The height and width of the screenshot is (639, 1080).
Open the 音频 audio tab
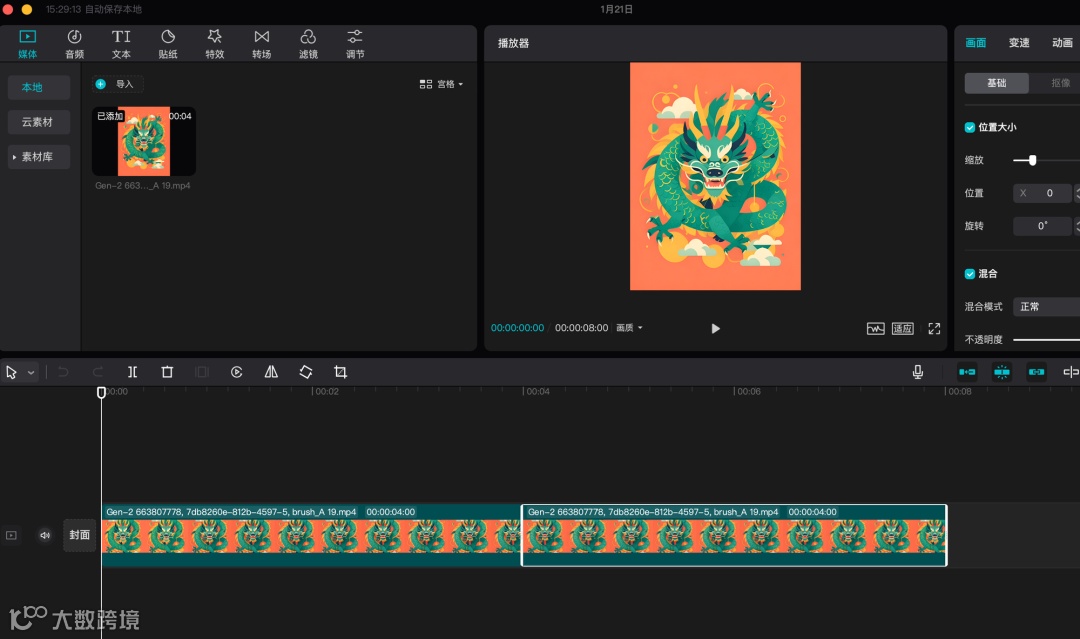point(74,44)
